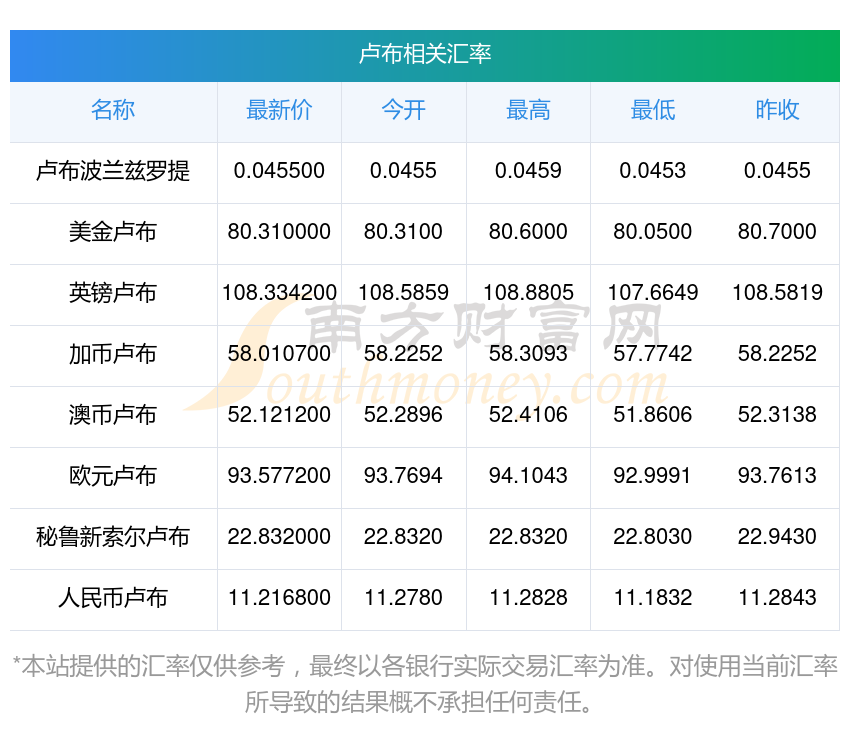850x733 pixels.
Task: Select the 最低 column header
Action: [x=653, y=110]
